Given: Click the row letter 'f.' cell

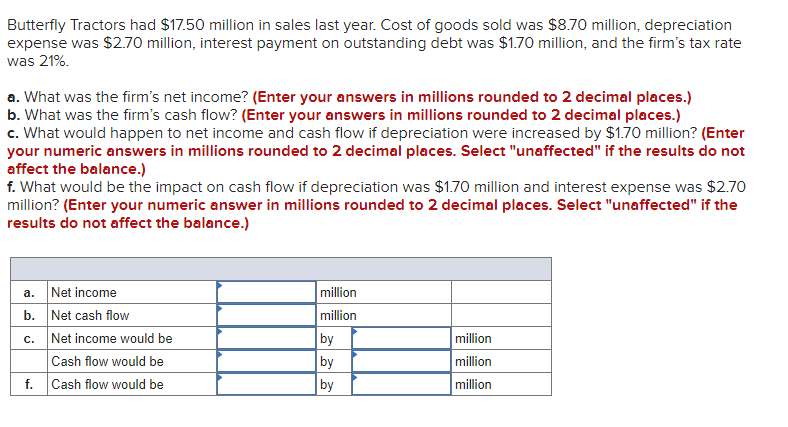Looking at the screenshot, I should [29, 384].
